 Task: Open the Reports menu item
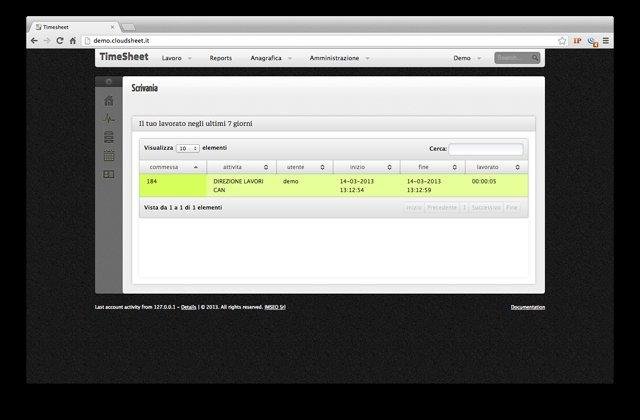[x=220, y=58]
